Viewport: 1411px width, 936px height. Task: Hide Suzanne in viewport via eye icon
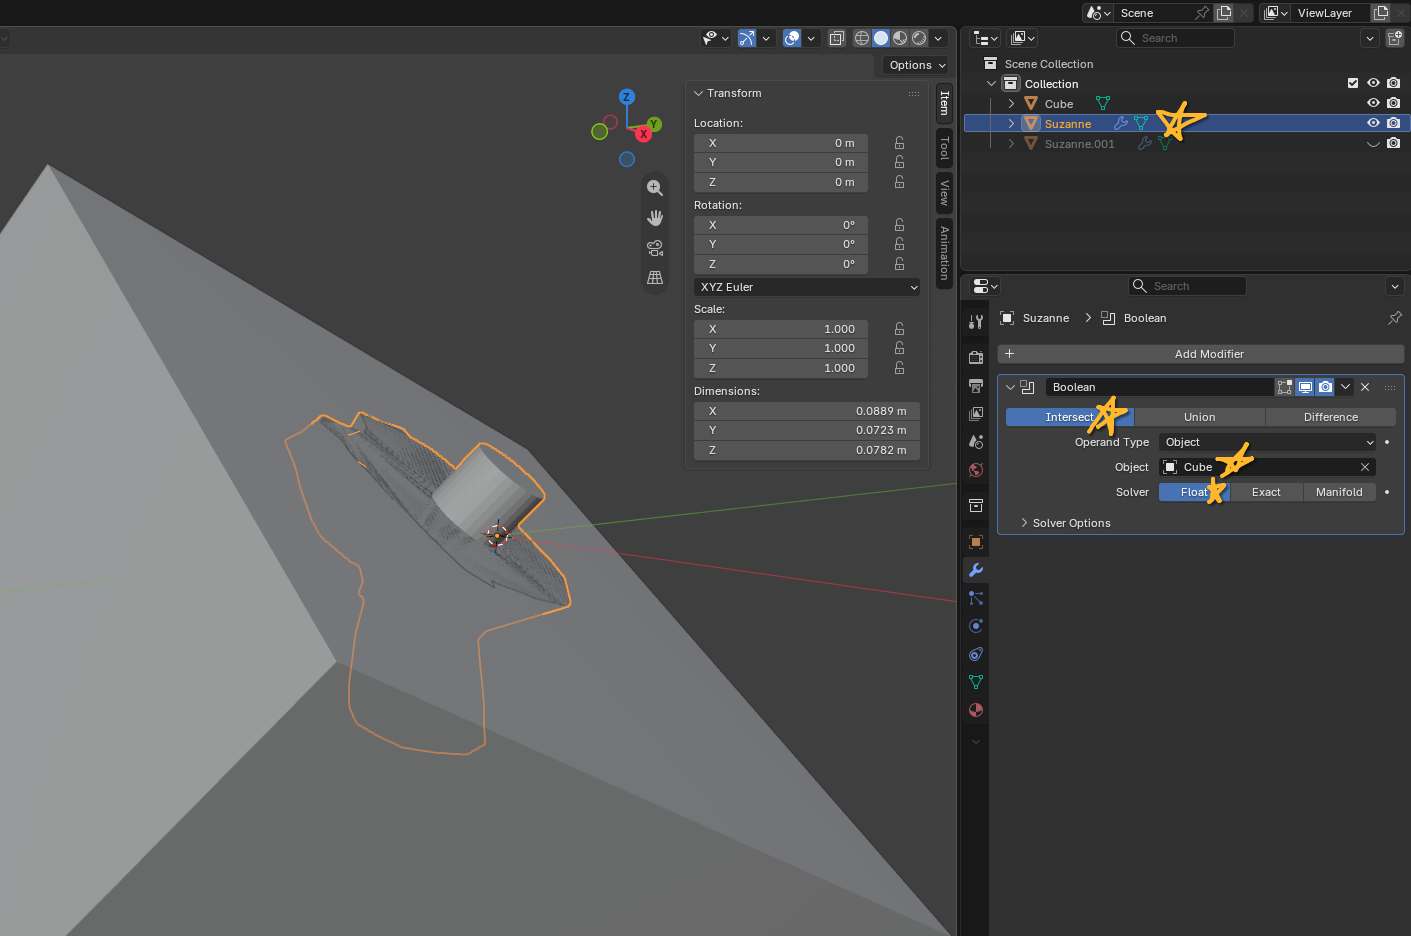1373,123
